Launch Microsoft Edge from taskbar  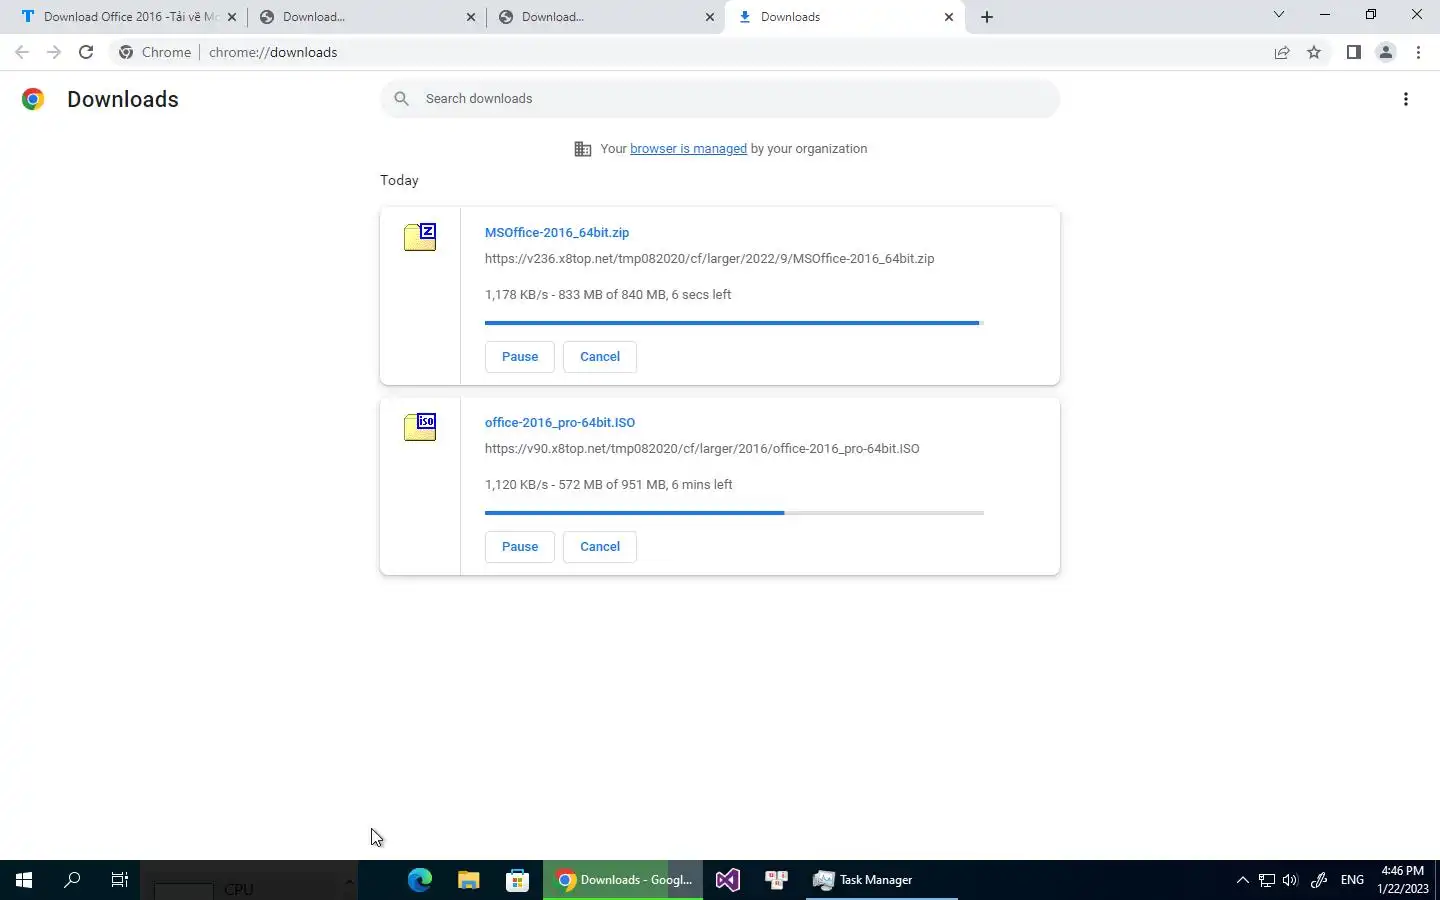(420, 880)
